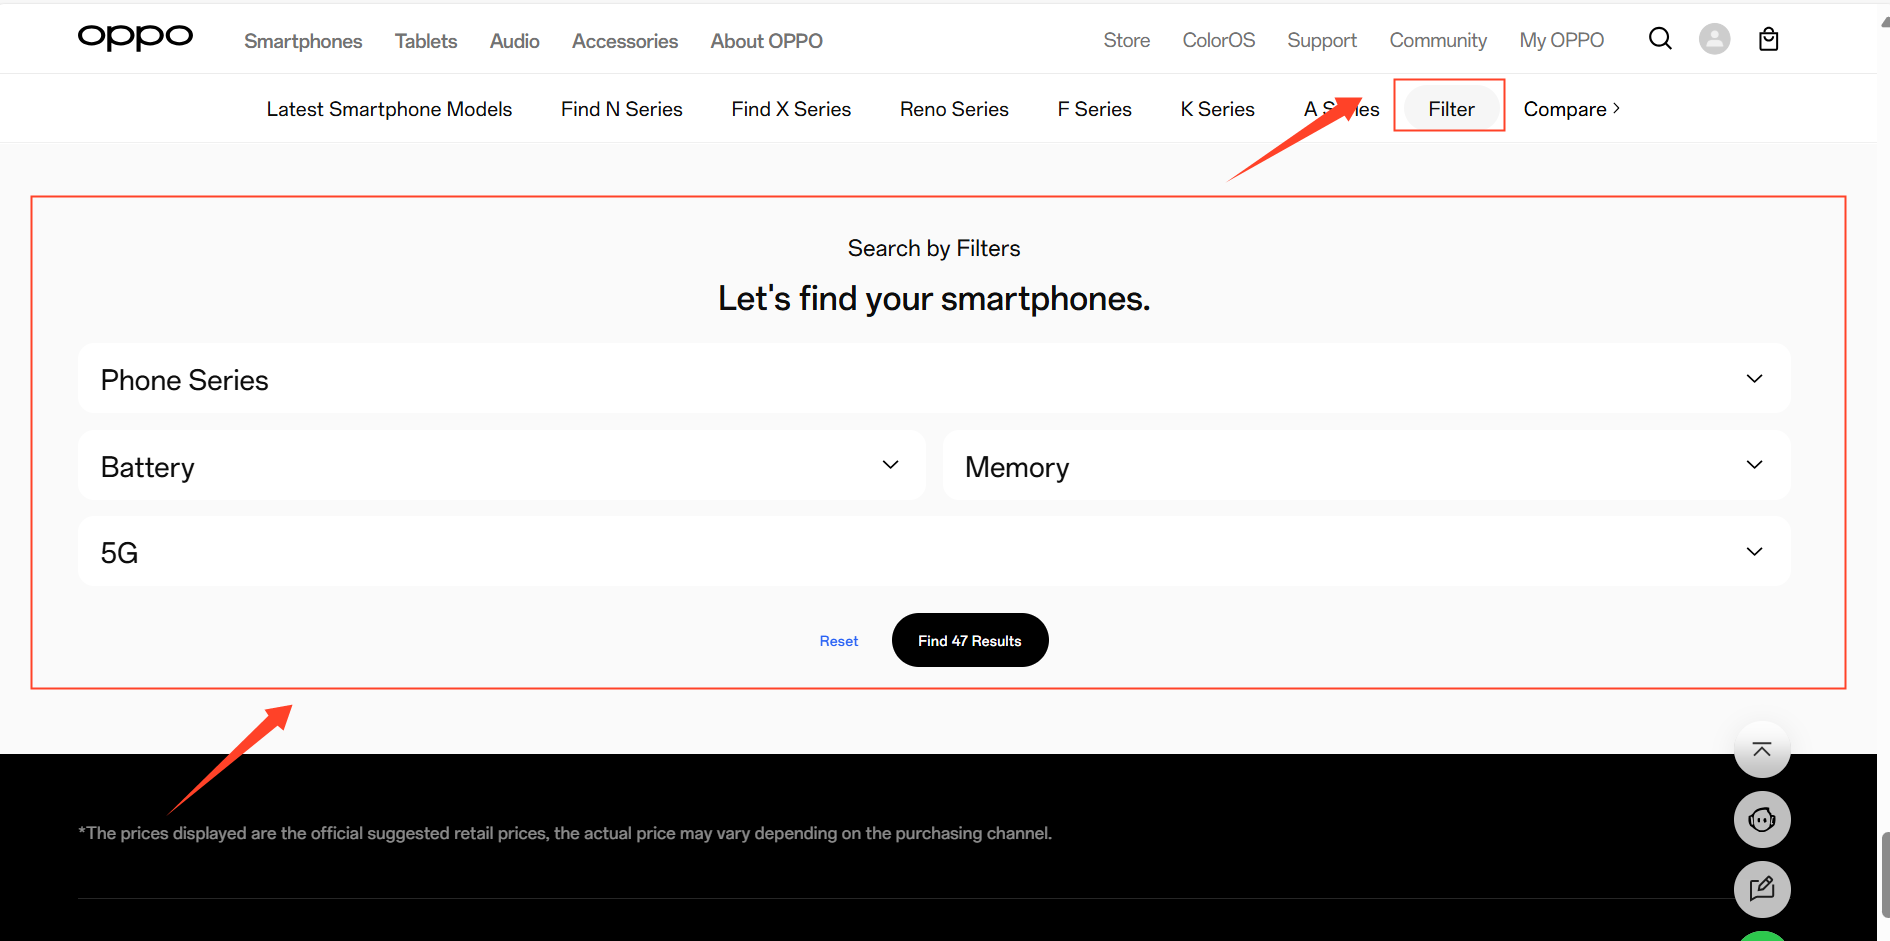
Task: Reset the search filters
Action: click(x=839, y=641)
